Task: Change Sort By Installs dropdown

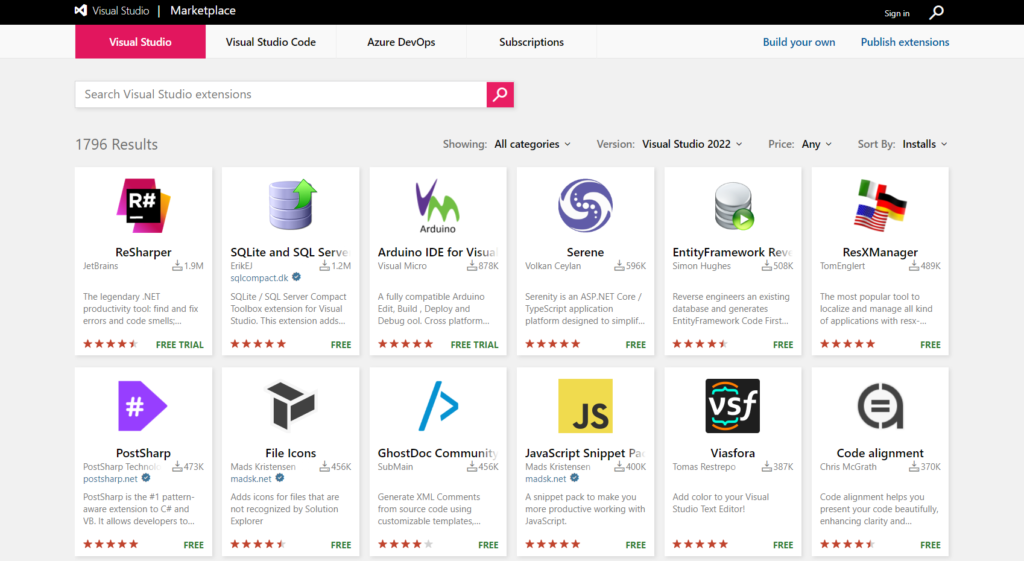Action: coord(924,144)
